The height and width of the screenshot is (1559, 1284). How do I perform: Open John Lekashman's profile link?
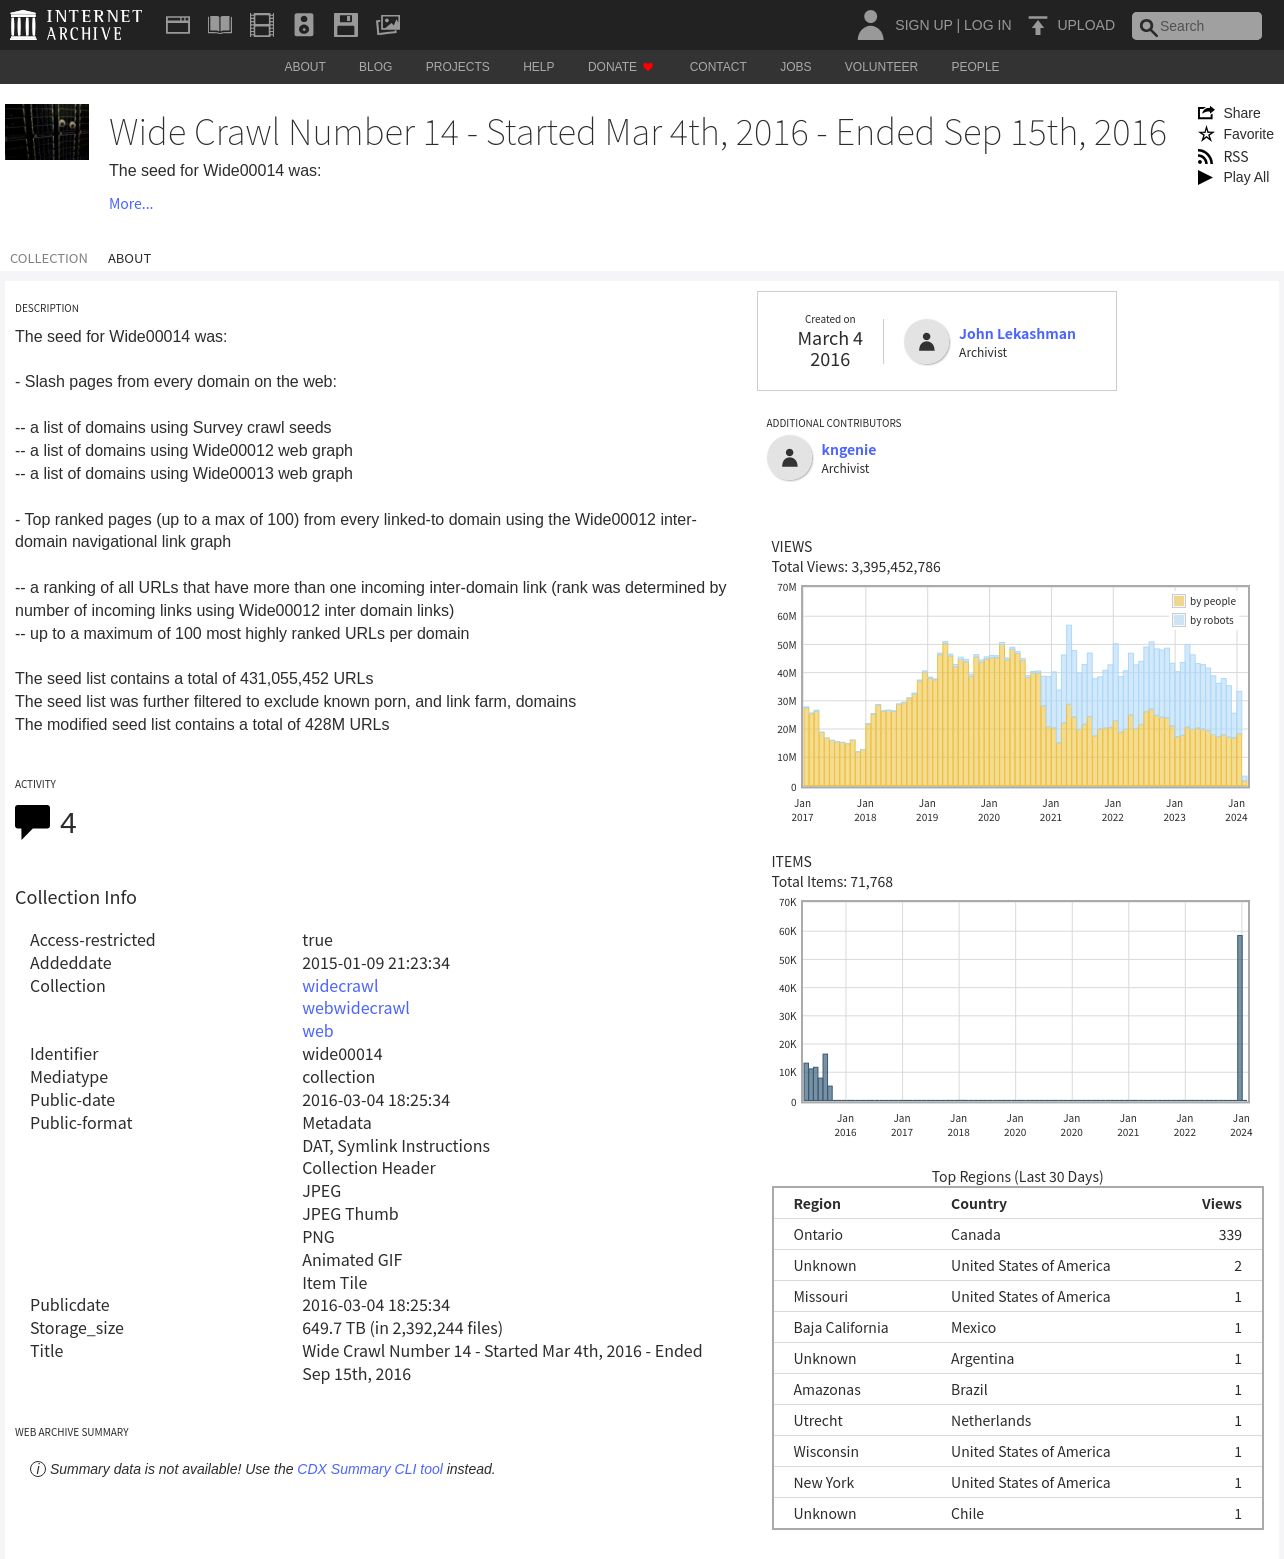[1017, 334]
